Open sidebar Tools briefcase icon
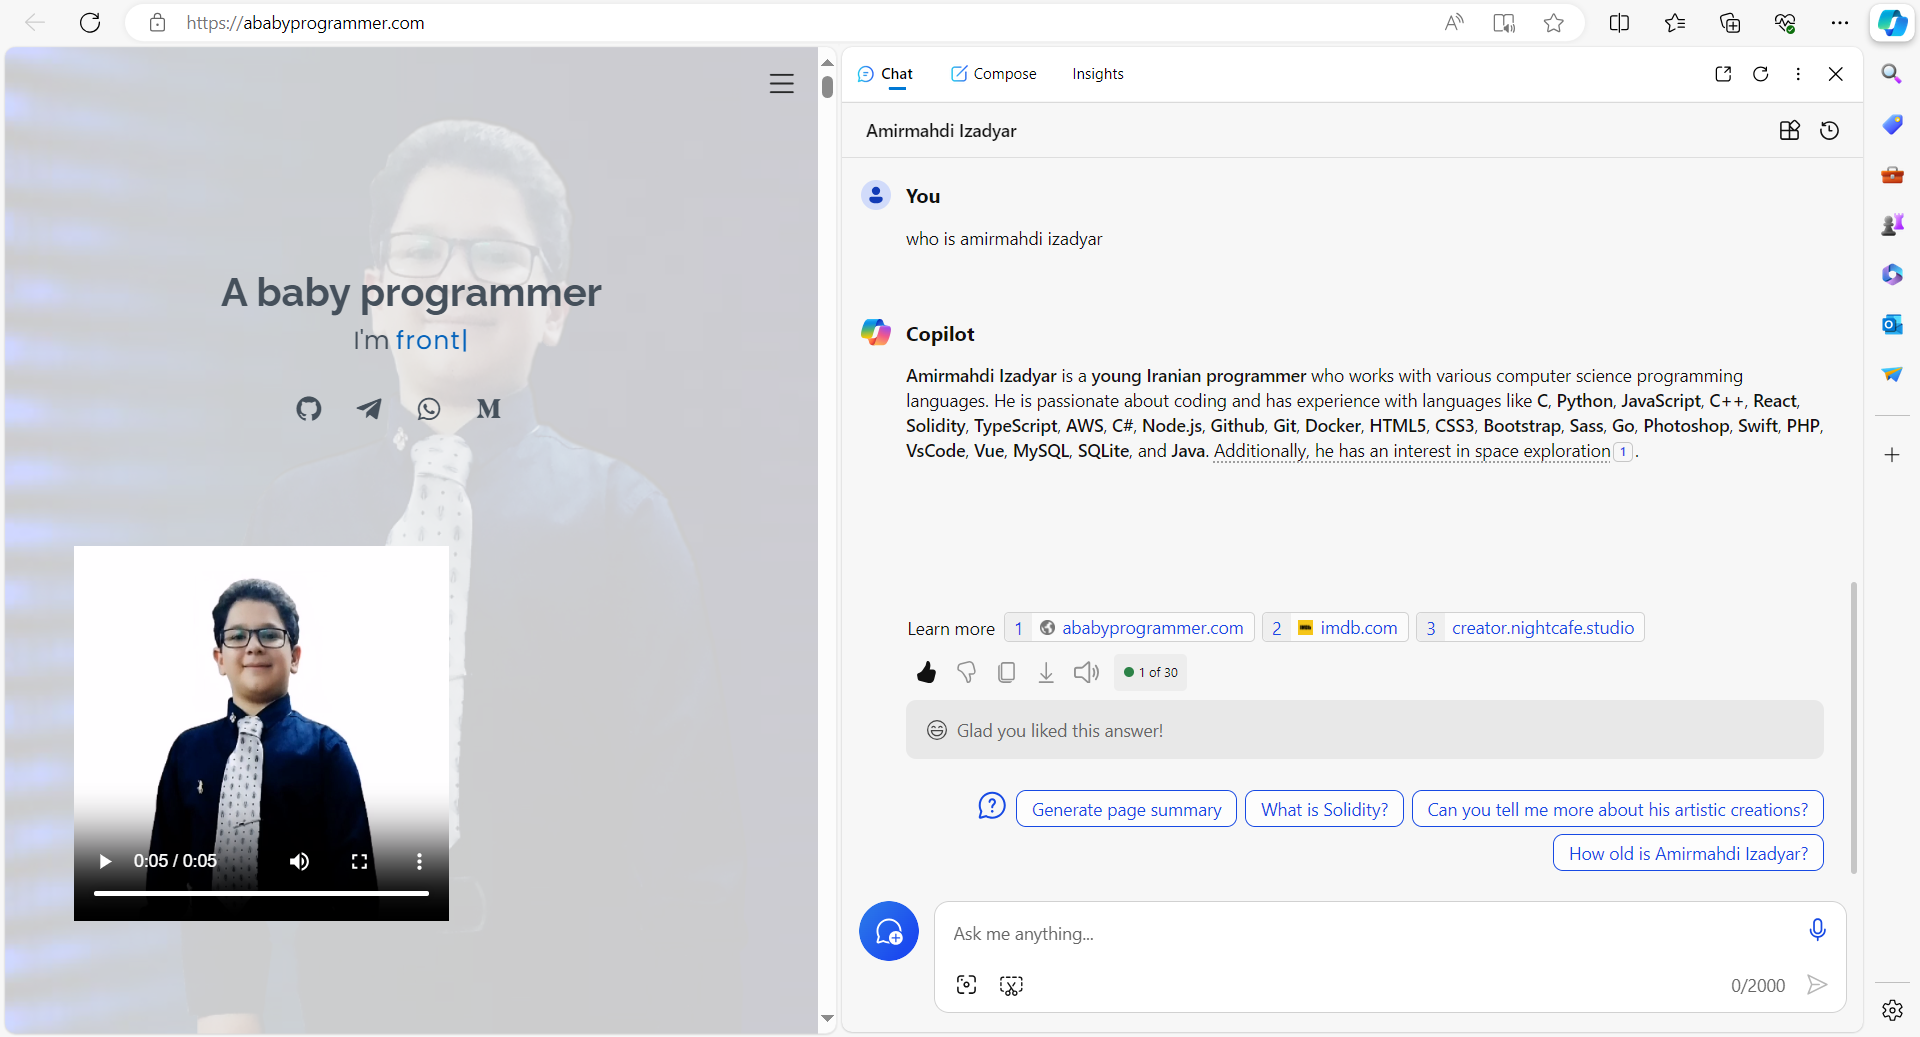This screenshot has height=1037, width=1920. pos(1892,174)
